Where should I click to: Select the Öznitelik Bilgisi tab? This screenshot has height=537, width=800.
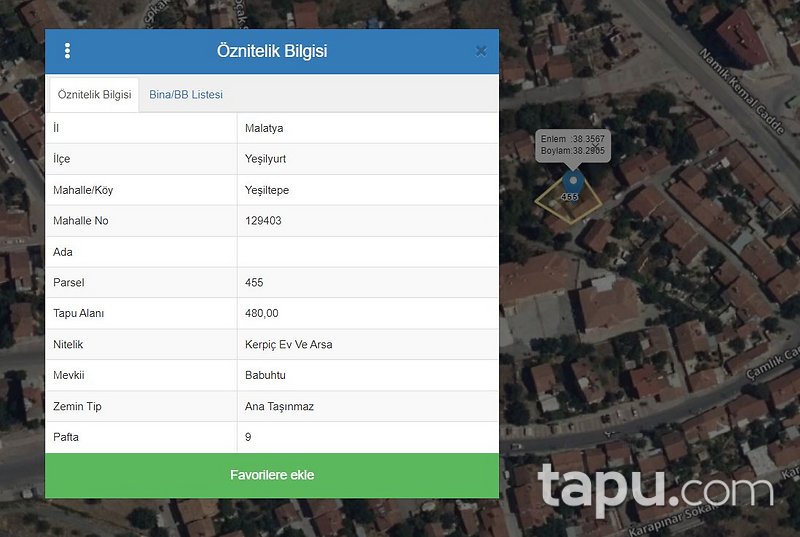[x=94, y=95]
